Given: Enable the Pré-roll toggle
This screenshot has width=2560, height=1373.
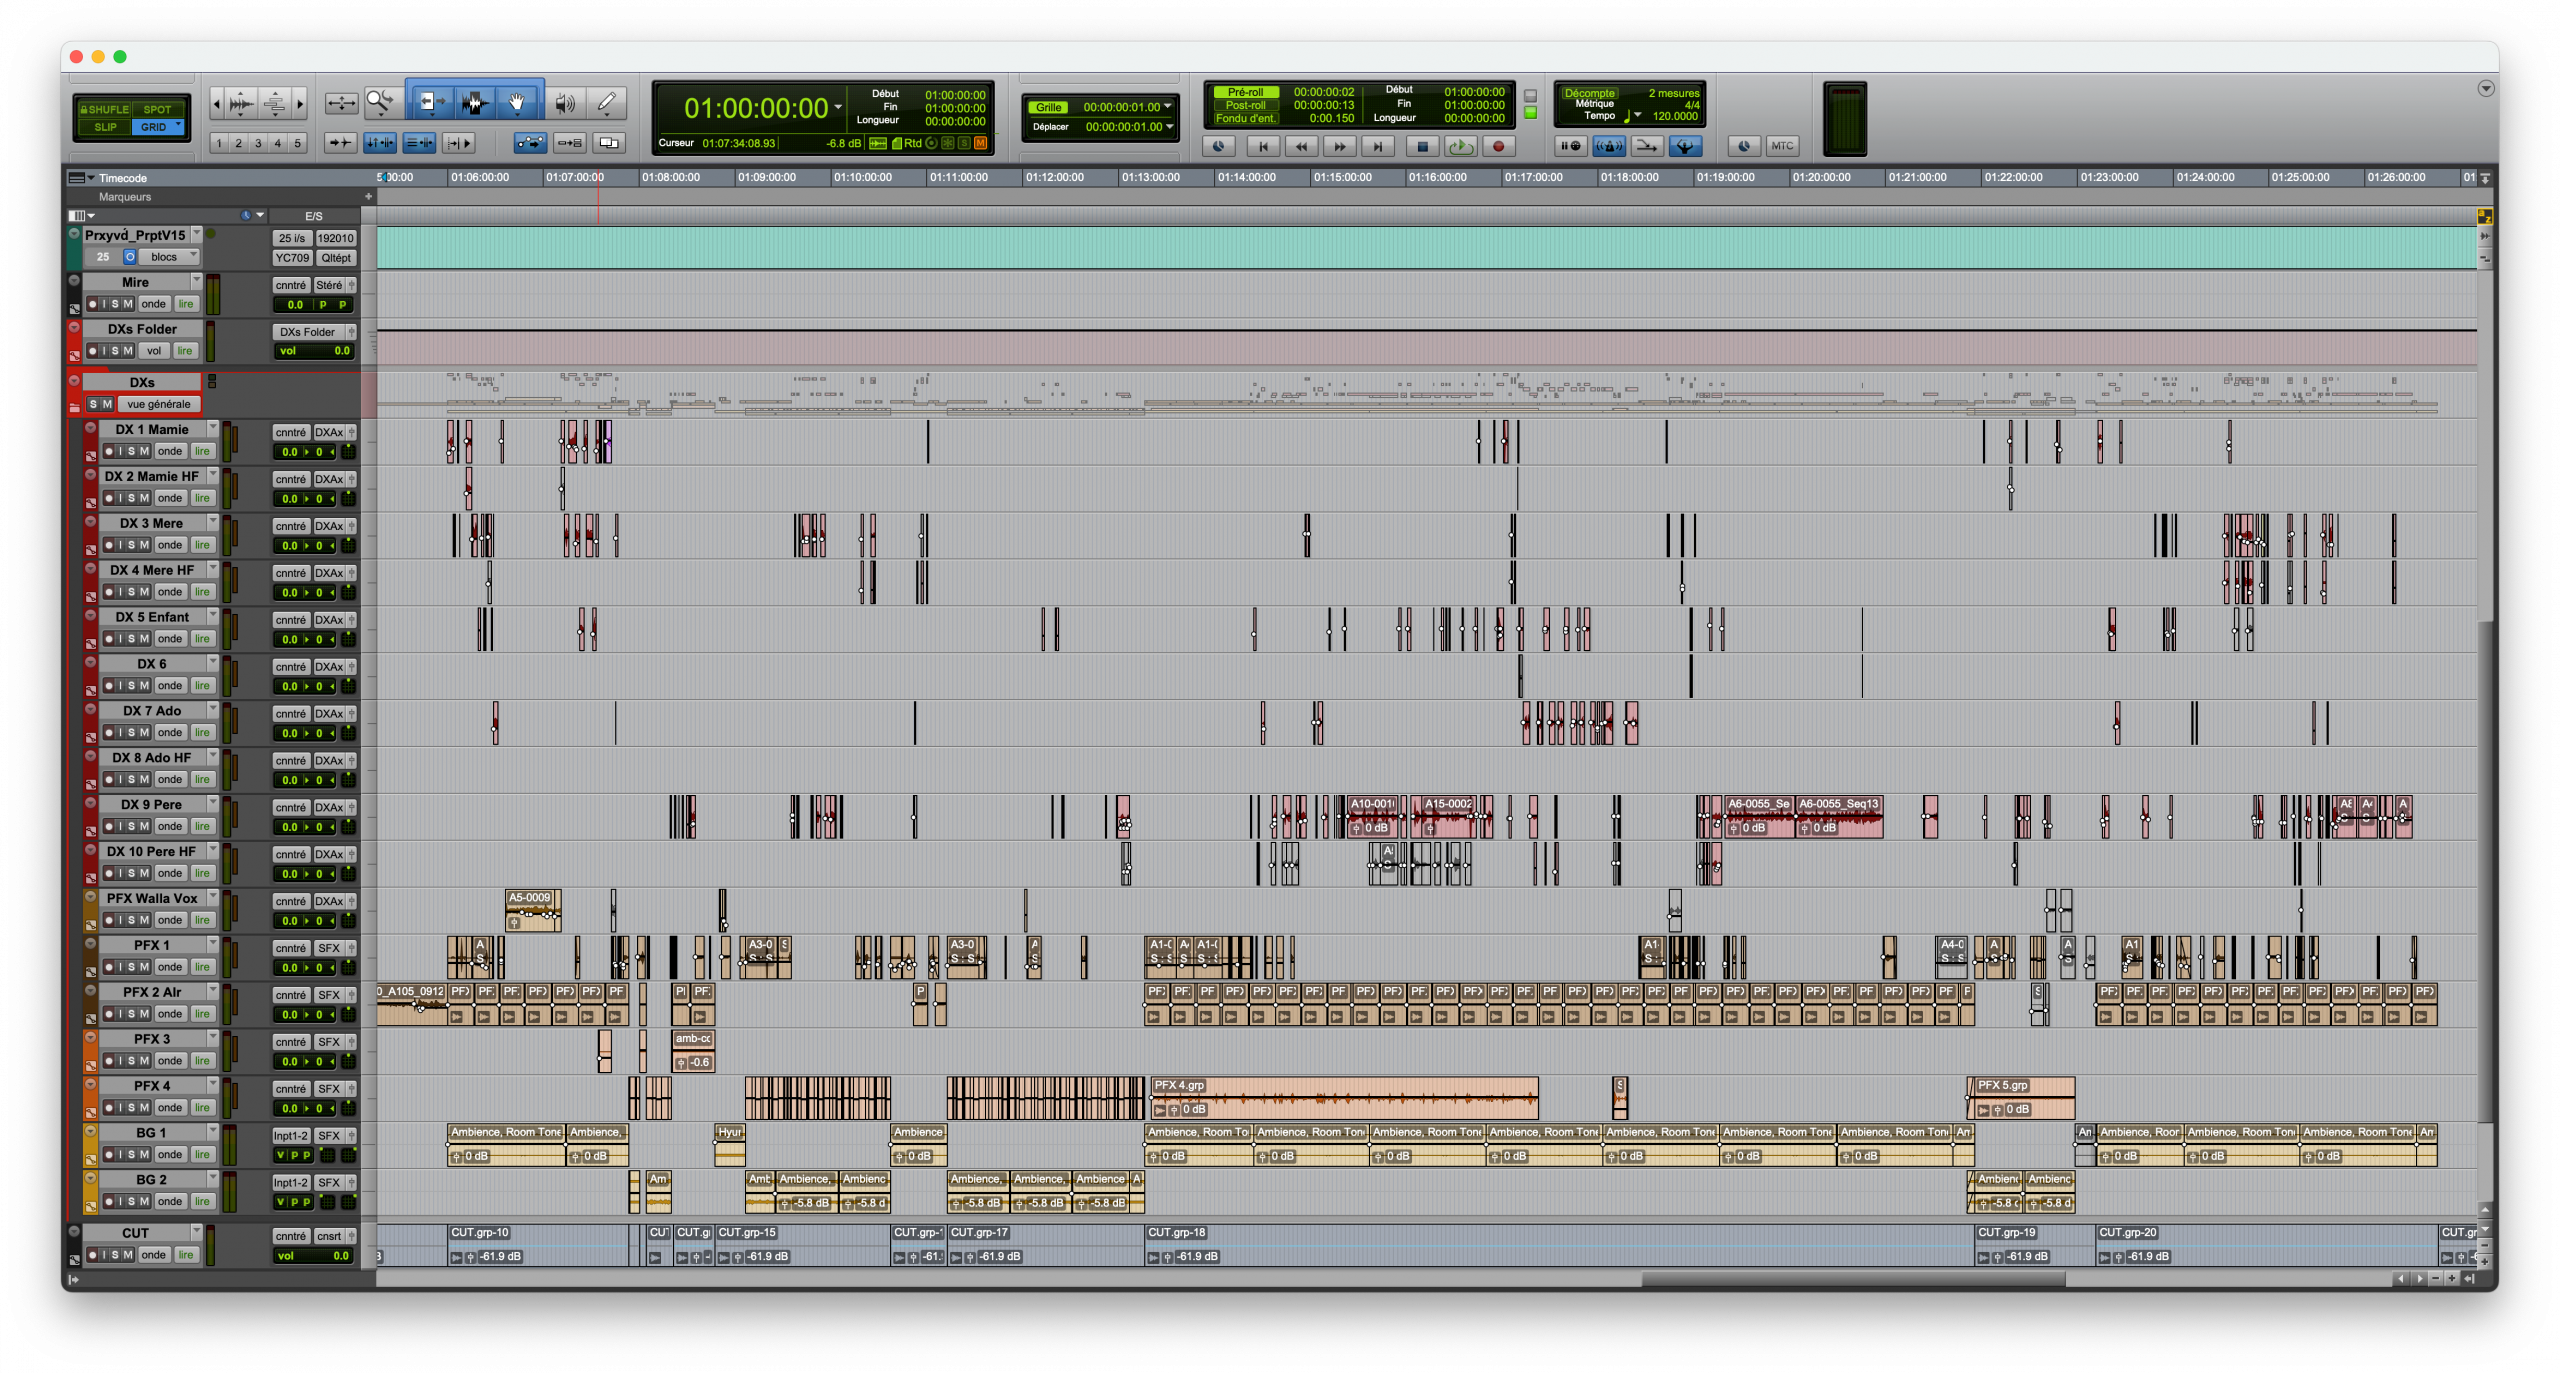Looking at the screenshot, I should click(1245, 92).
